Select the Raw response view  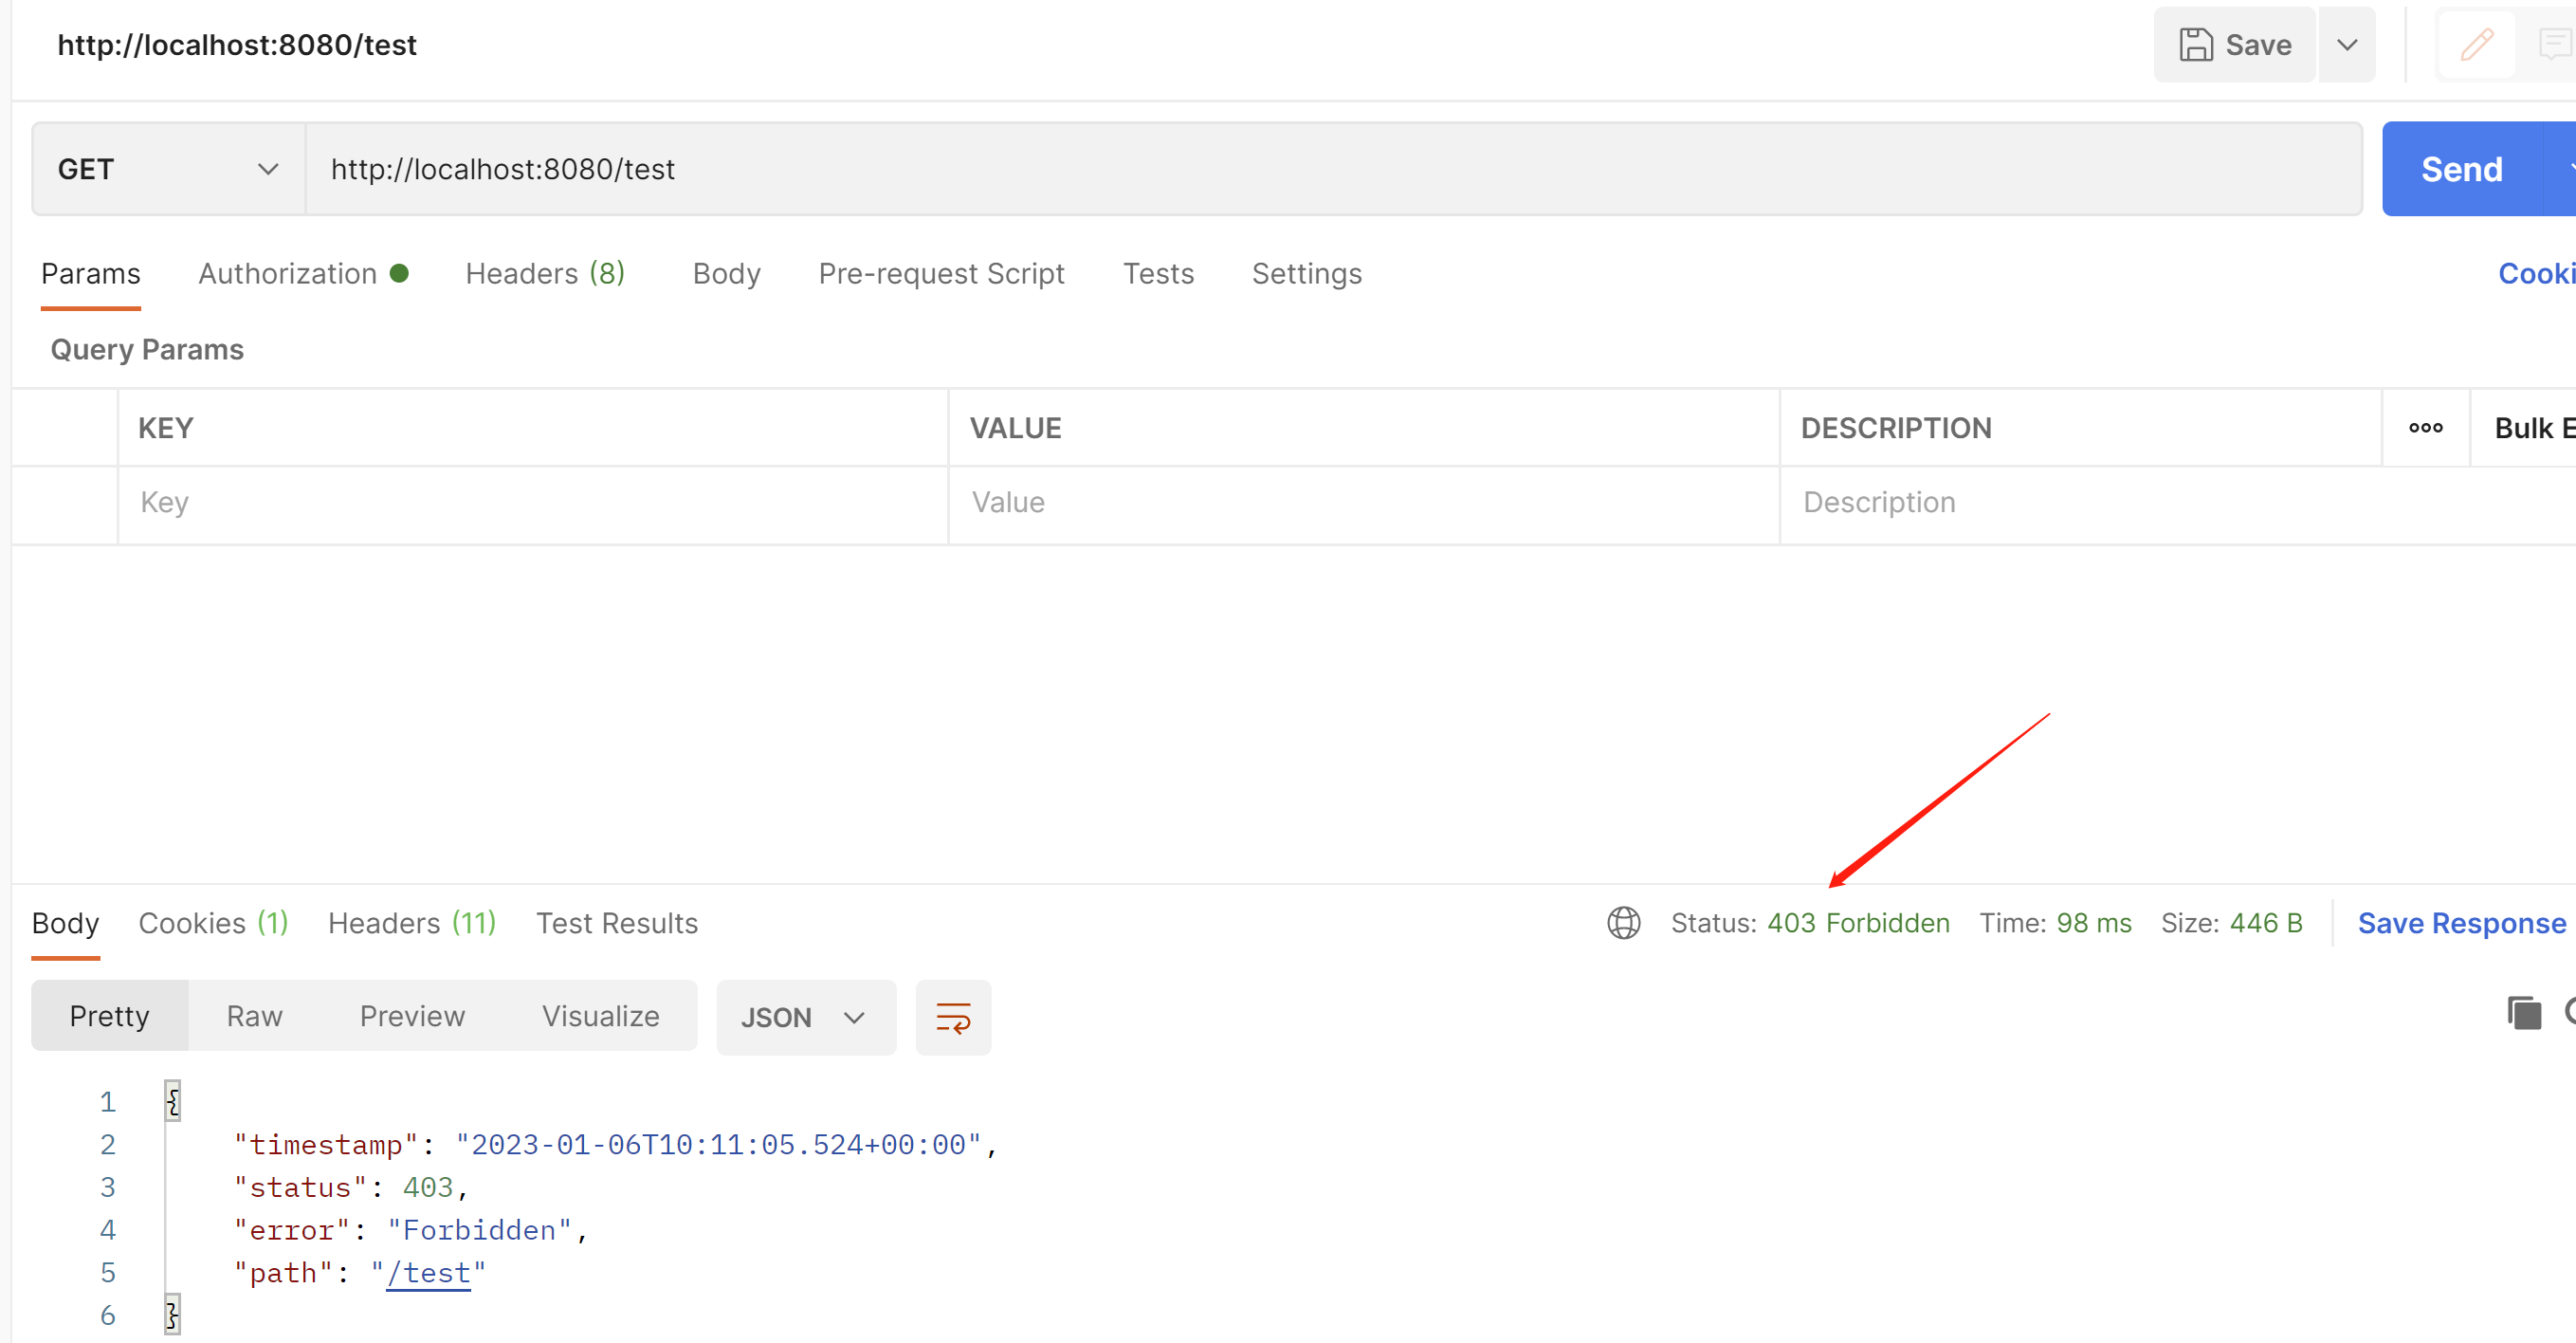[x=254, y=1016]
